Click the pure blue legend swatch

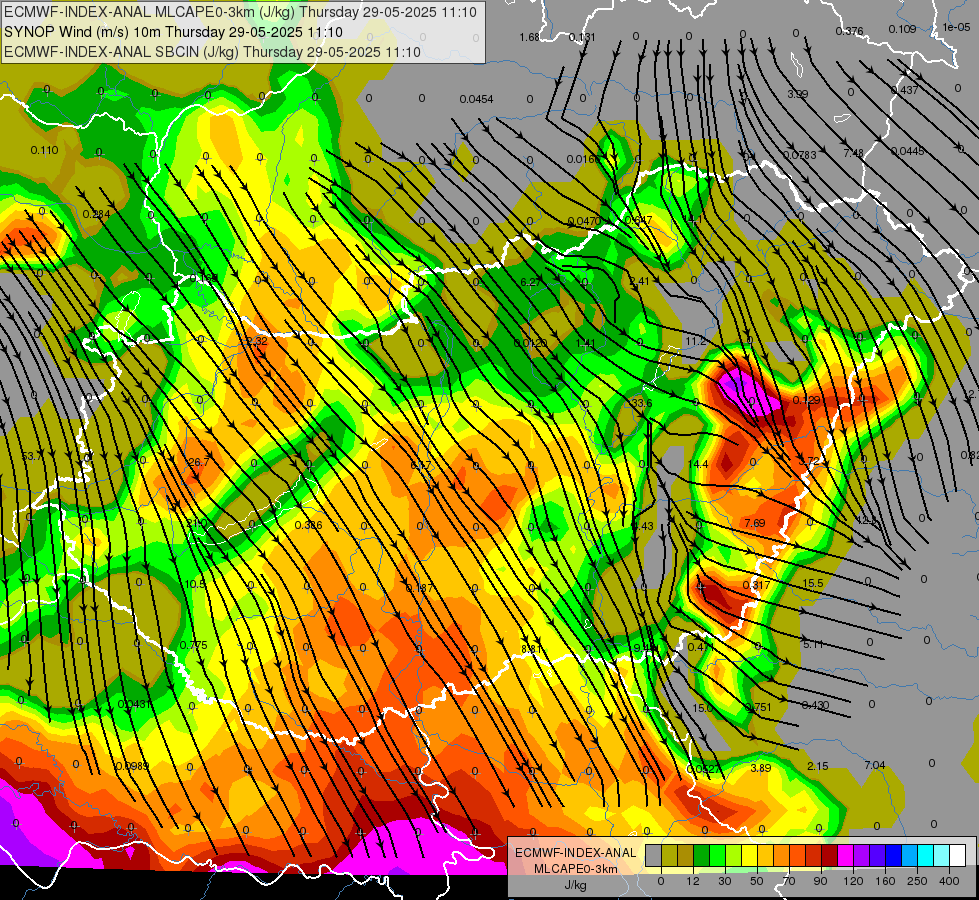pos(894,855)
